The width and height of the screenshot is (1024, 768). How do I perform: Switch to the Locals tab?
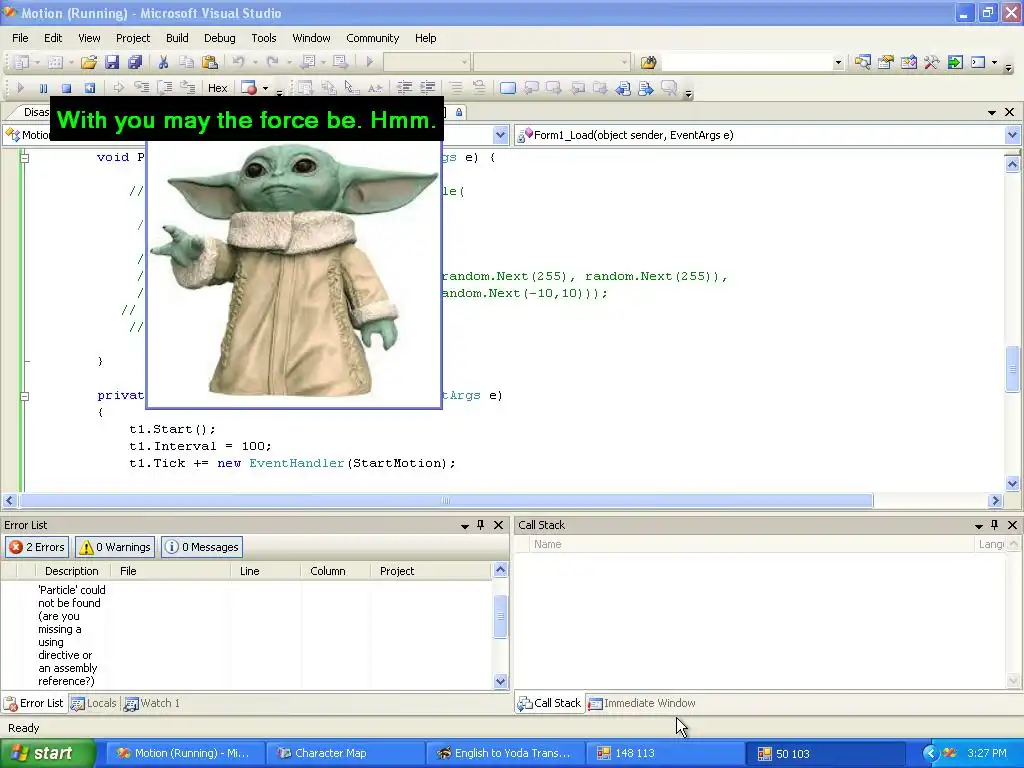click(x=95, y=703)
